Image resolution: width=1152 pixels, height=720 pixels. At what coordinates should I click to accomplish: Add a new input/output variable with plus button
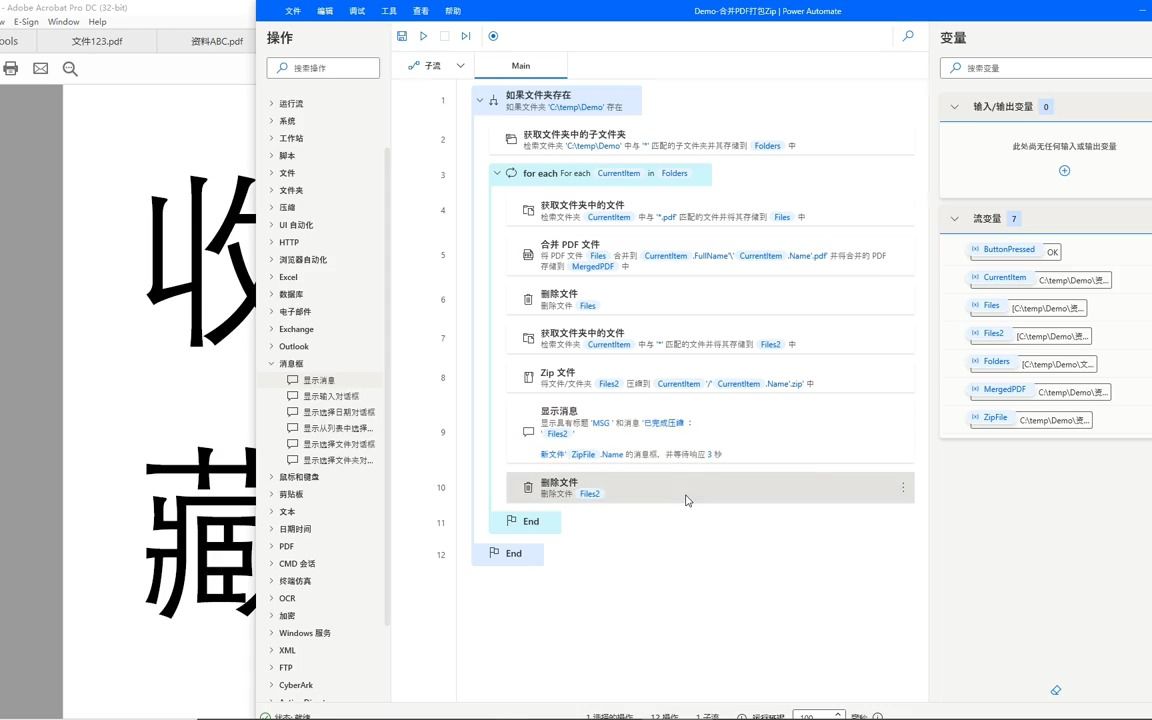(x=1064, y=170)
